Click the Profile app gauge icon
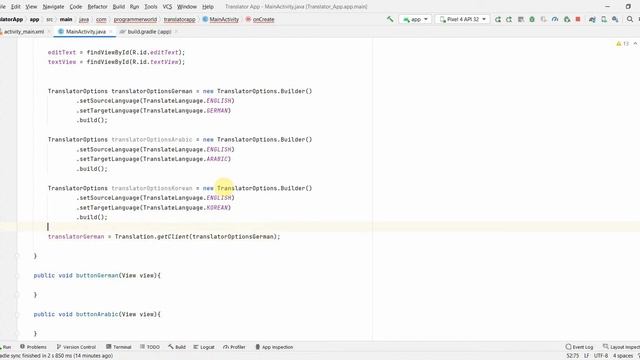This screenshot has width=640, height=360. [555, 19]
